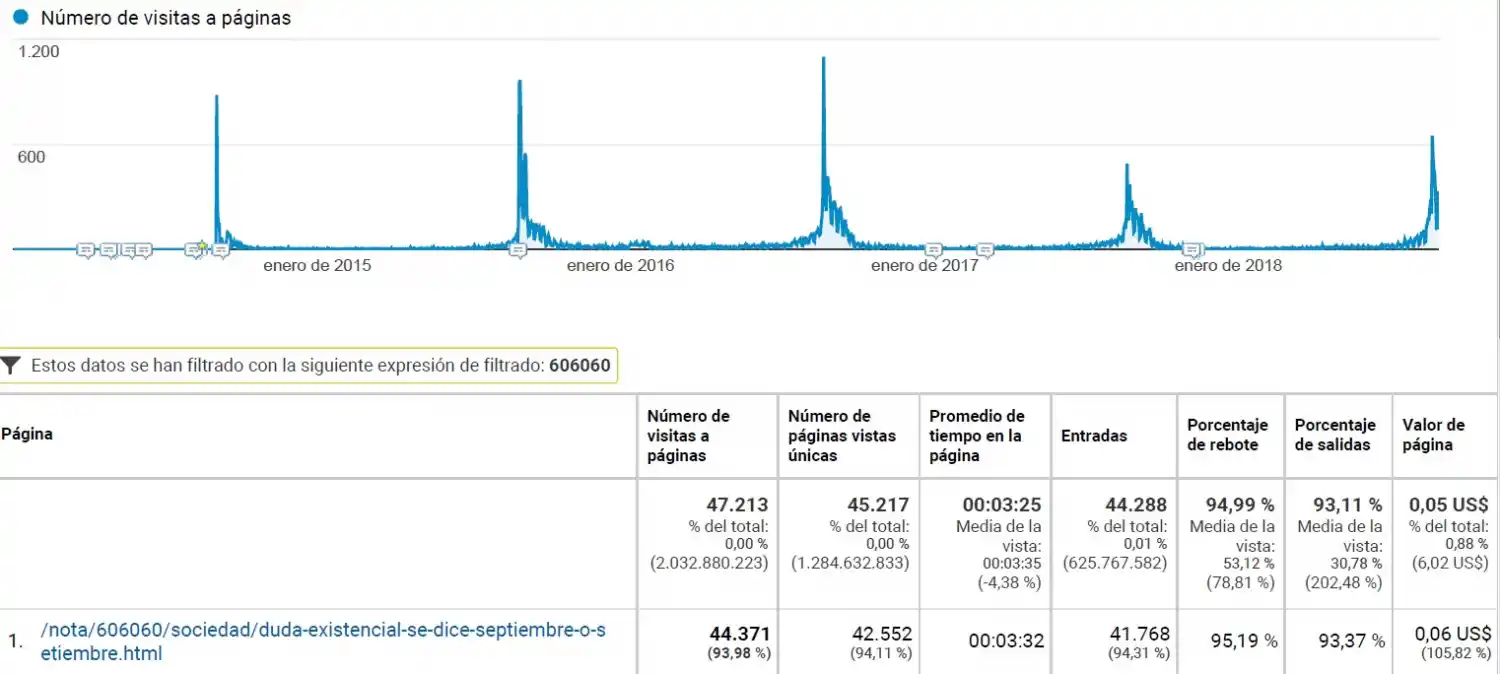Open the second annotation marker from the left
1500x674 pixels.
[109, 250]
